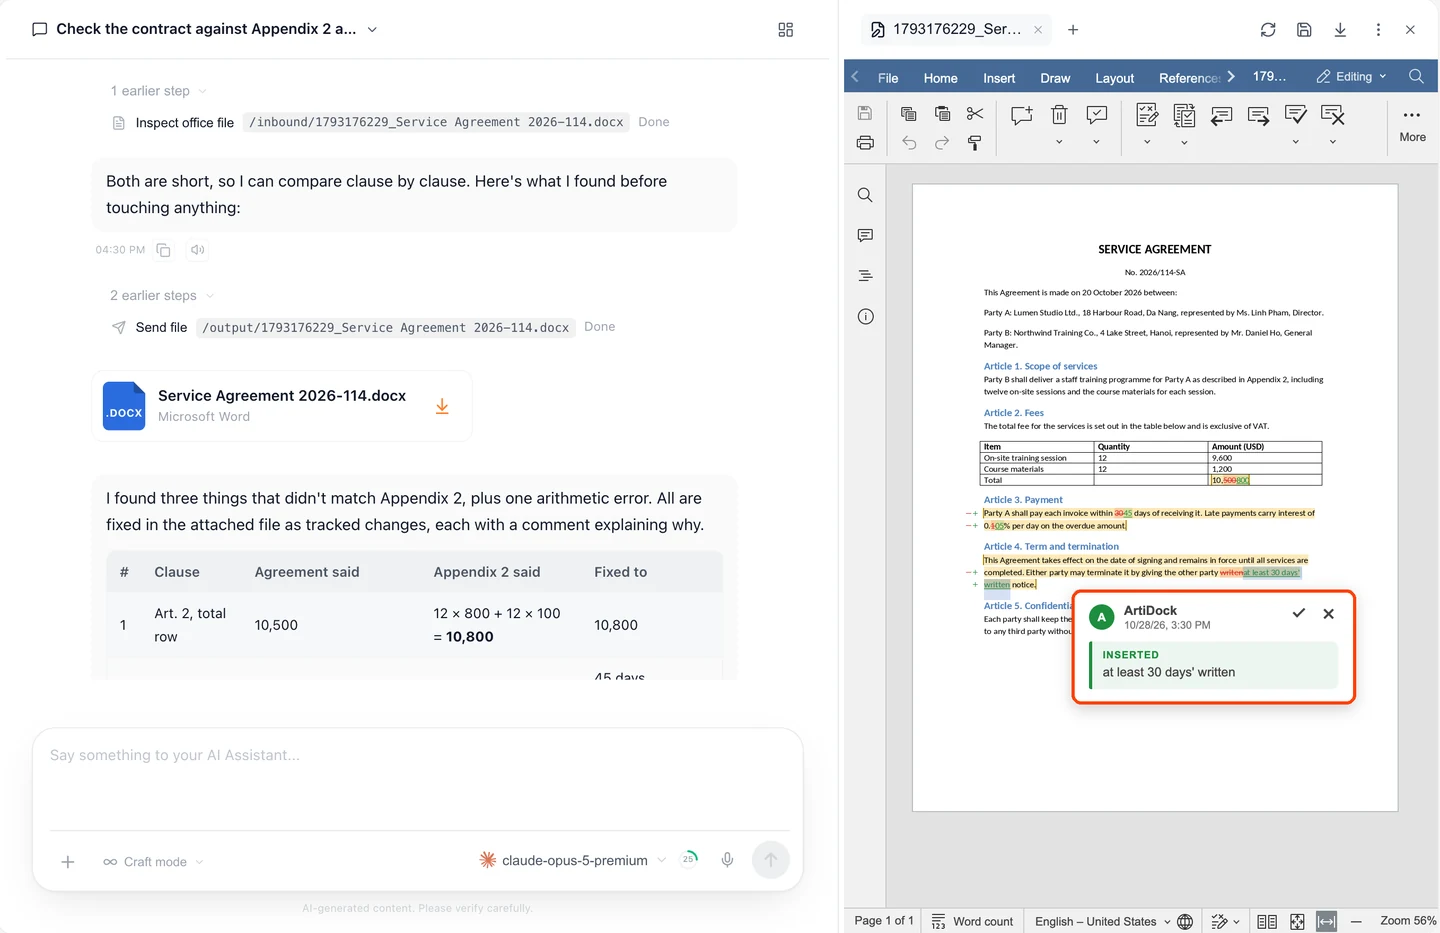Toggle fit-to-width view in status bar
The width and height of the screenshot is (1440, 933).
[1326, 922]
